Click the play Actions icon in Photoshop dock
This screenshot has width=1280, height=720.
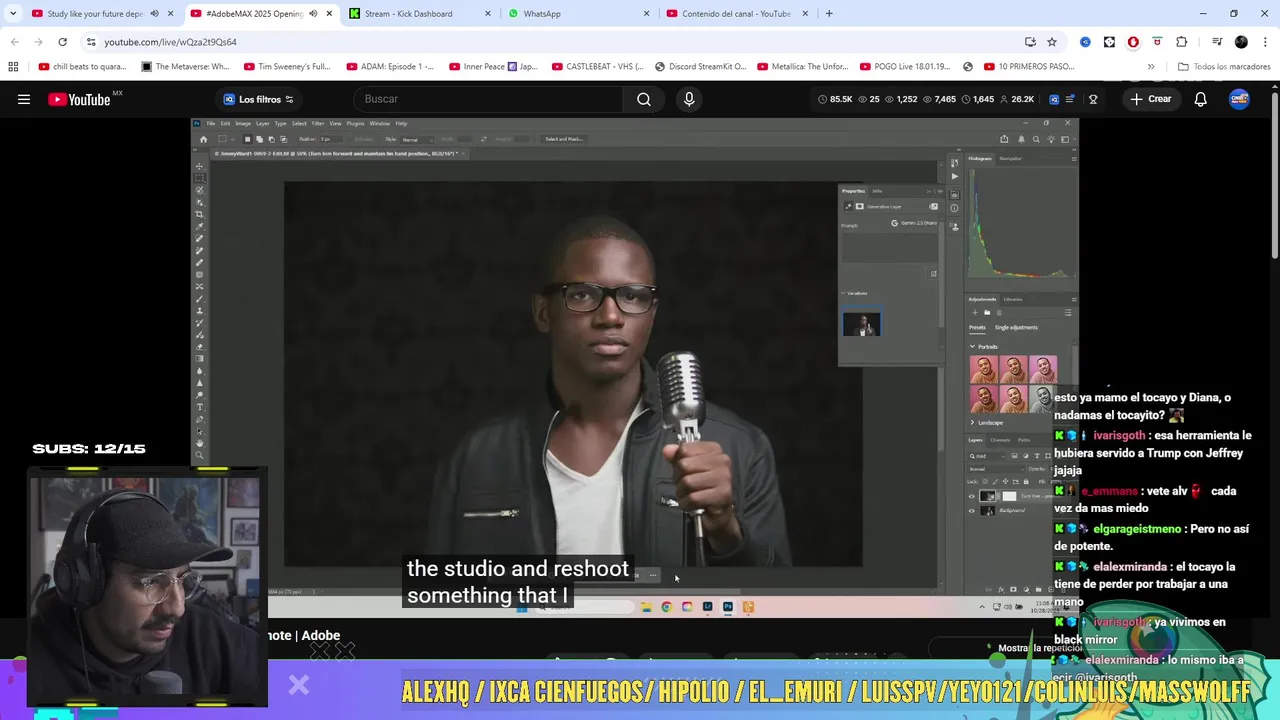tap(954, 176)
